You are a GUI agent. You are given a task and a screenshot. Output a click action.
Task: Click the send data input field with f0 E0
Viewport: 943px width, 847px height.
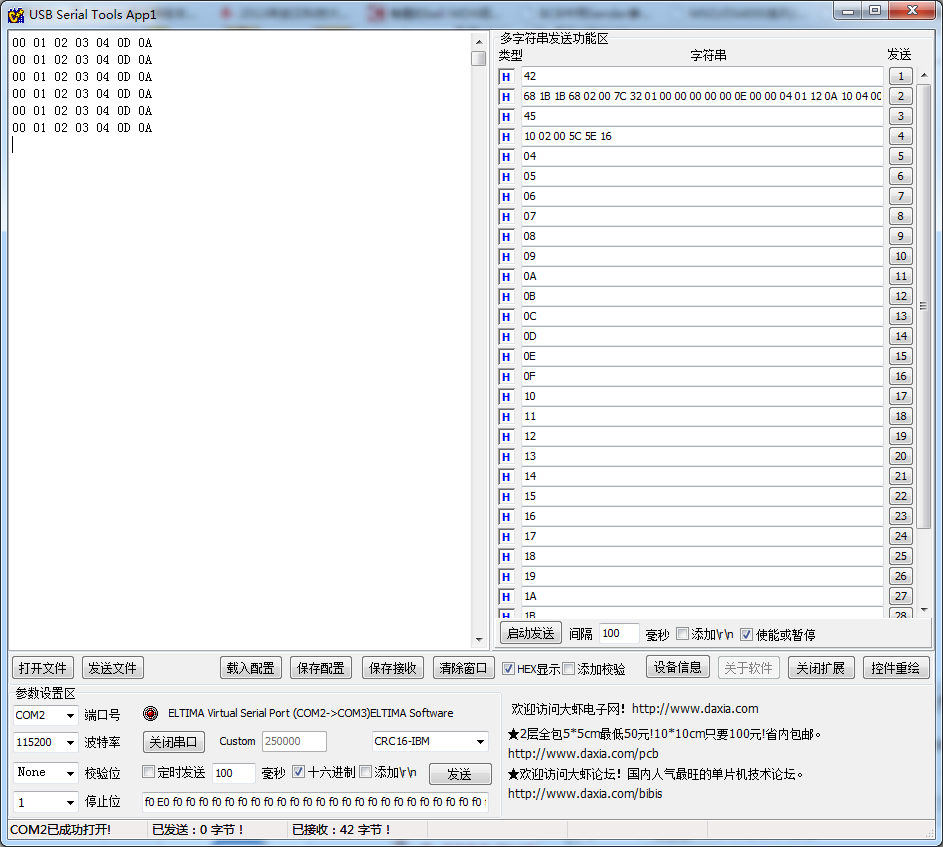pos(315,802)
